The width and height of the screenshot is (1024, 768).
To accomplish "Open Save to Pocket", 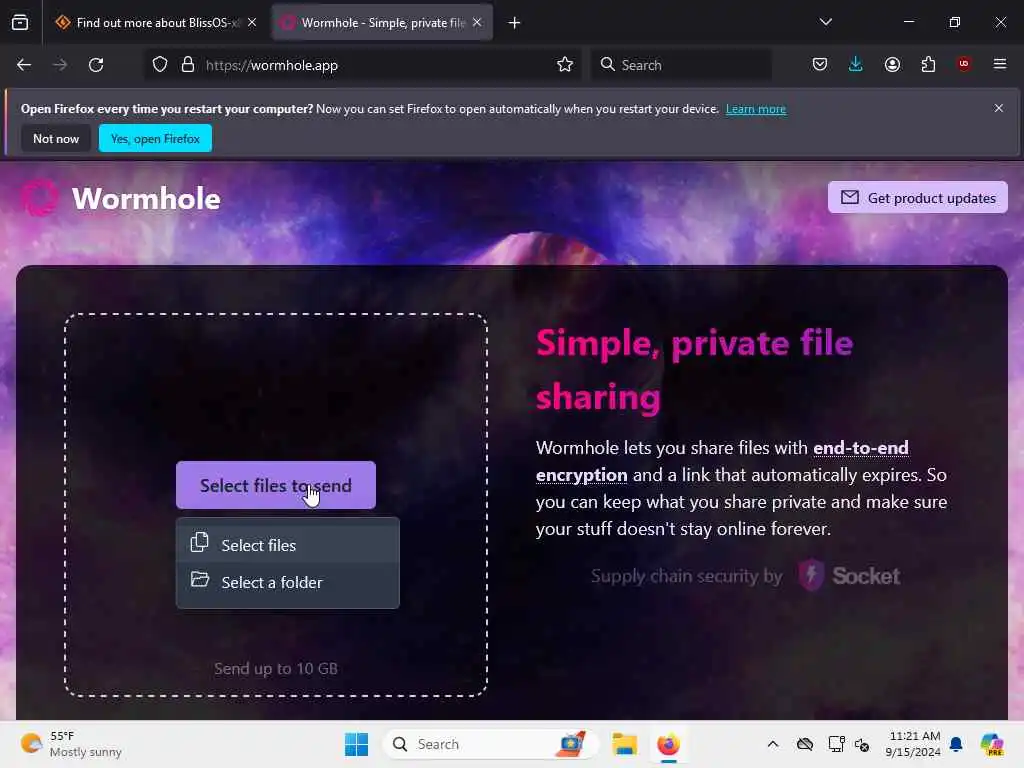I will [x=820, y=64].
